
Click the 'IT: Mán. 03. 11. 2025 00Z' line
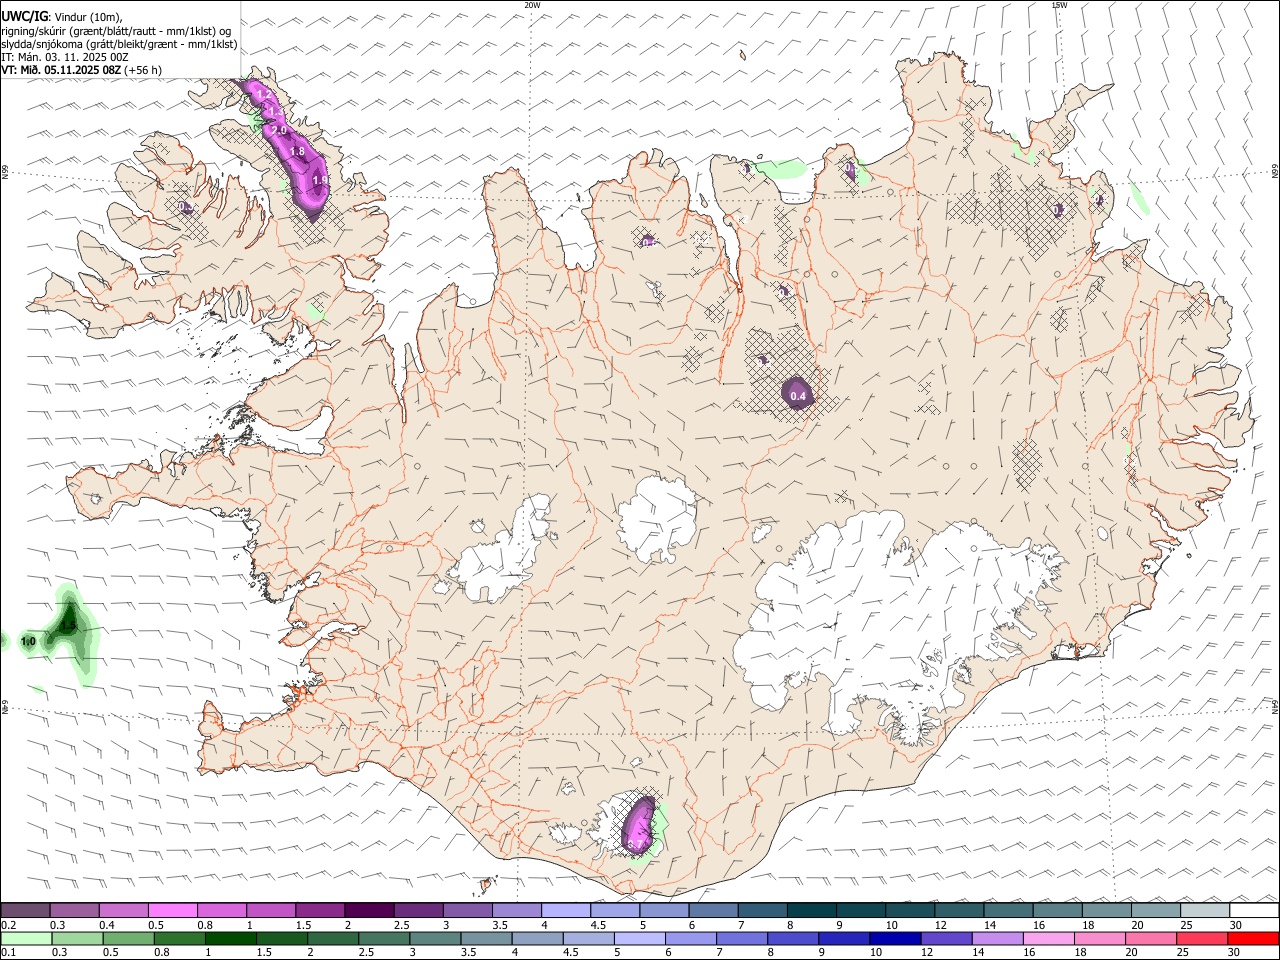tap(65, 57)
